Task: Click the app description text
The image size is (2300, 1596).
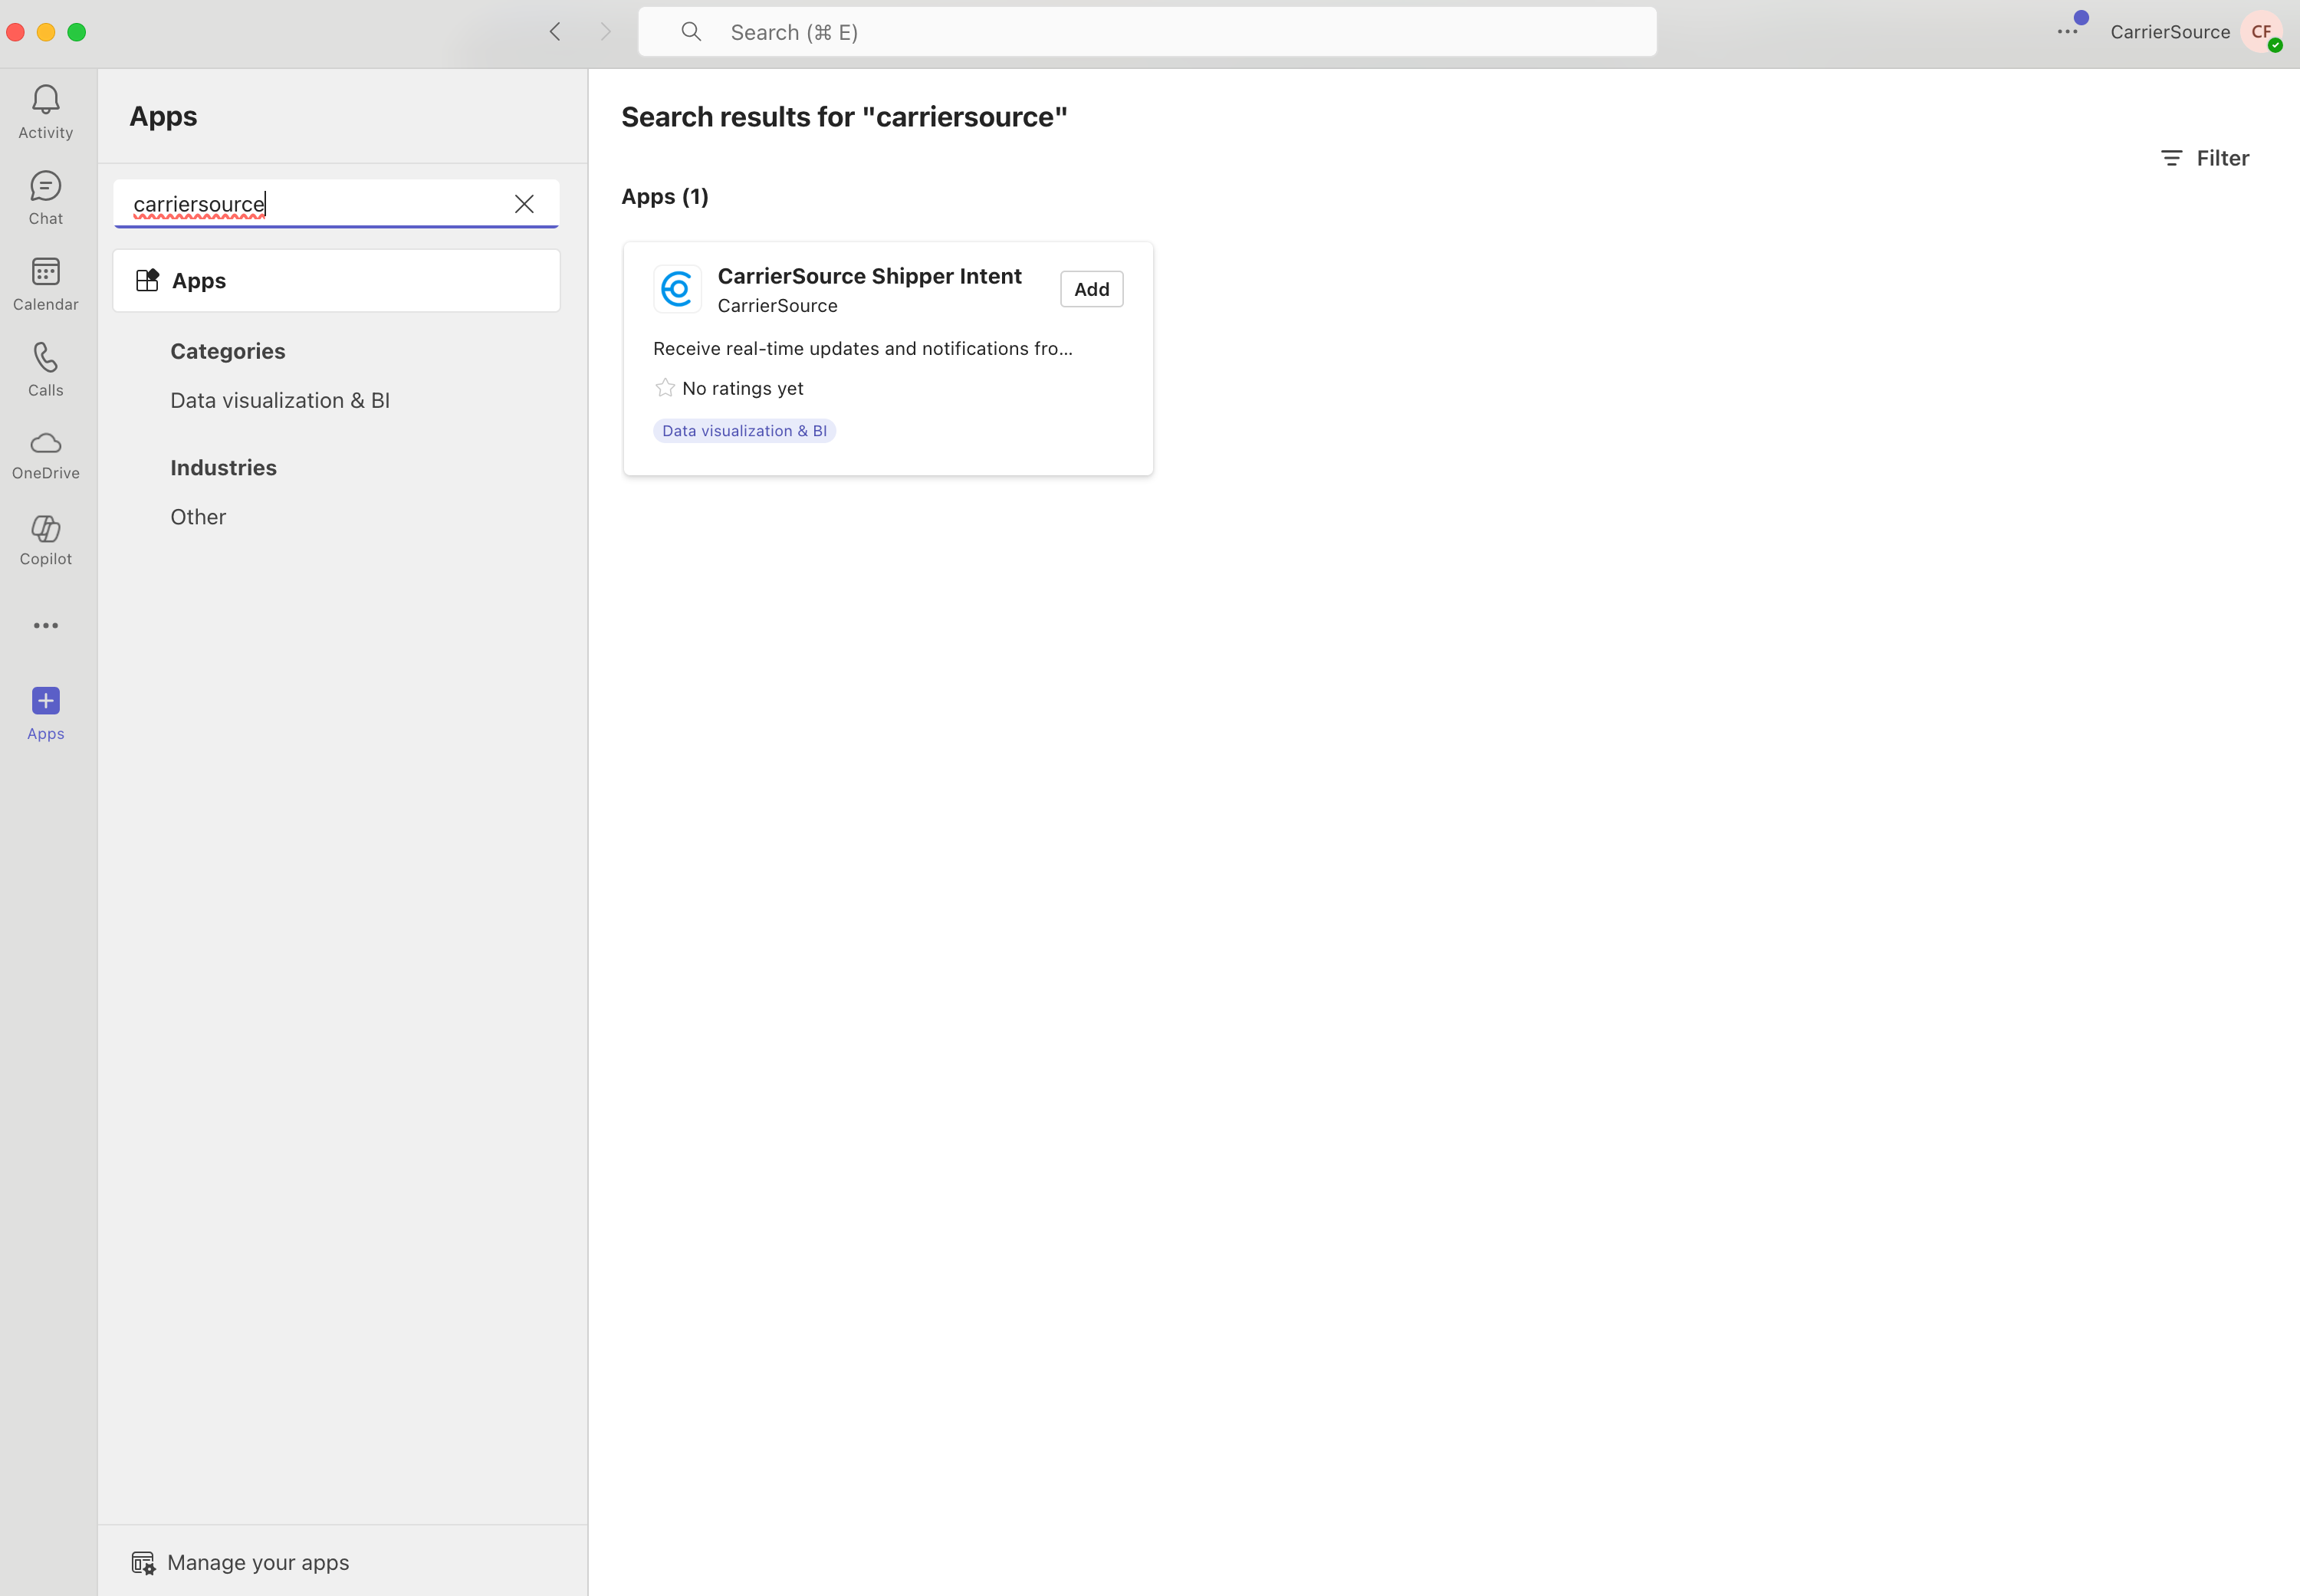Action: (x=863, y=348)
